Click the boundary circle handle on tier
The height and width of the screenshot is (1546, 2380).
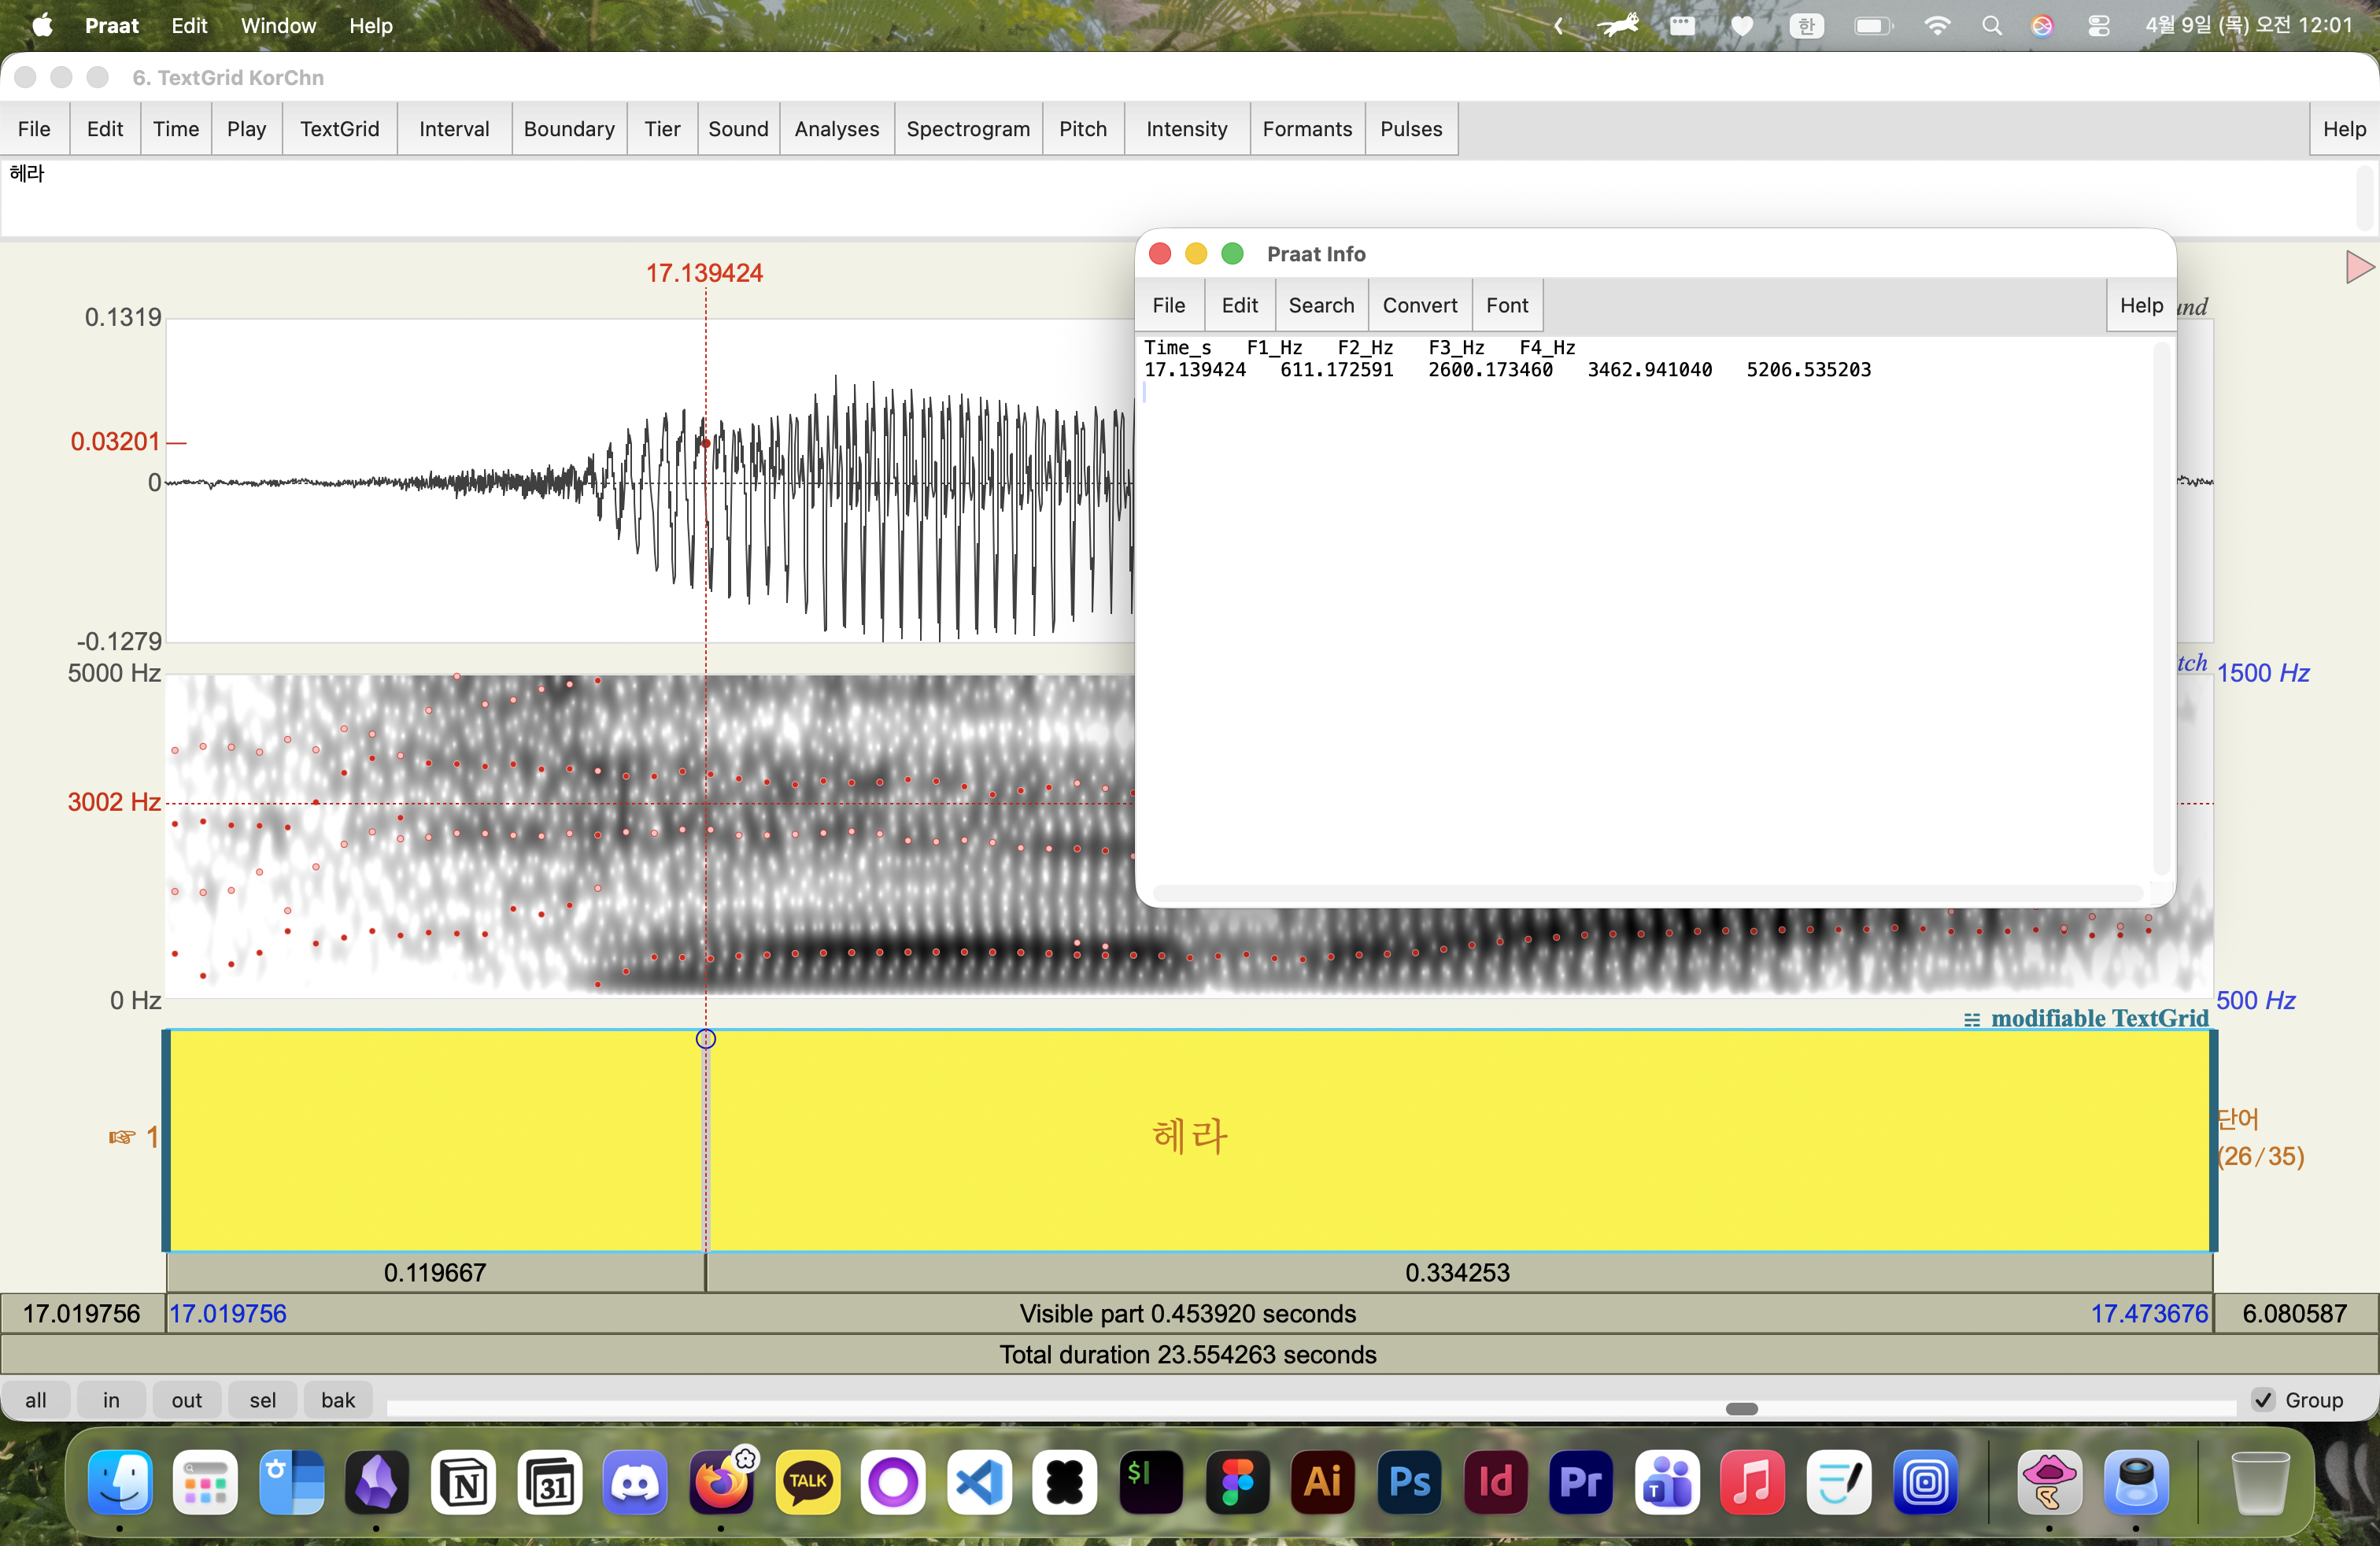coord(705,1039)
